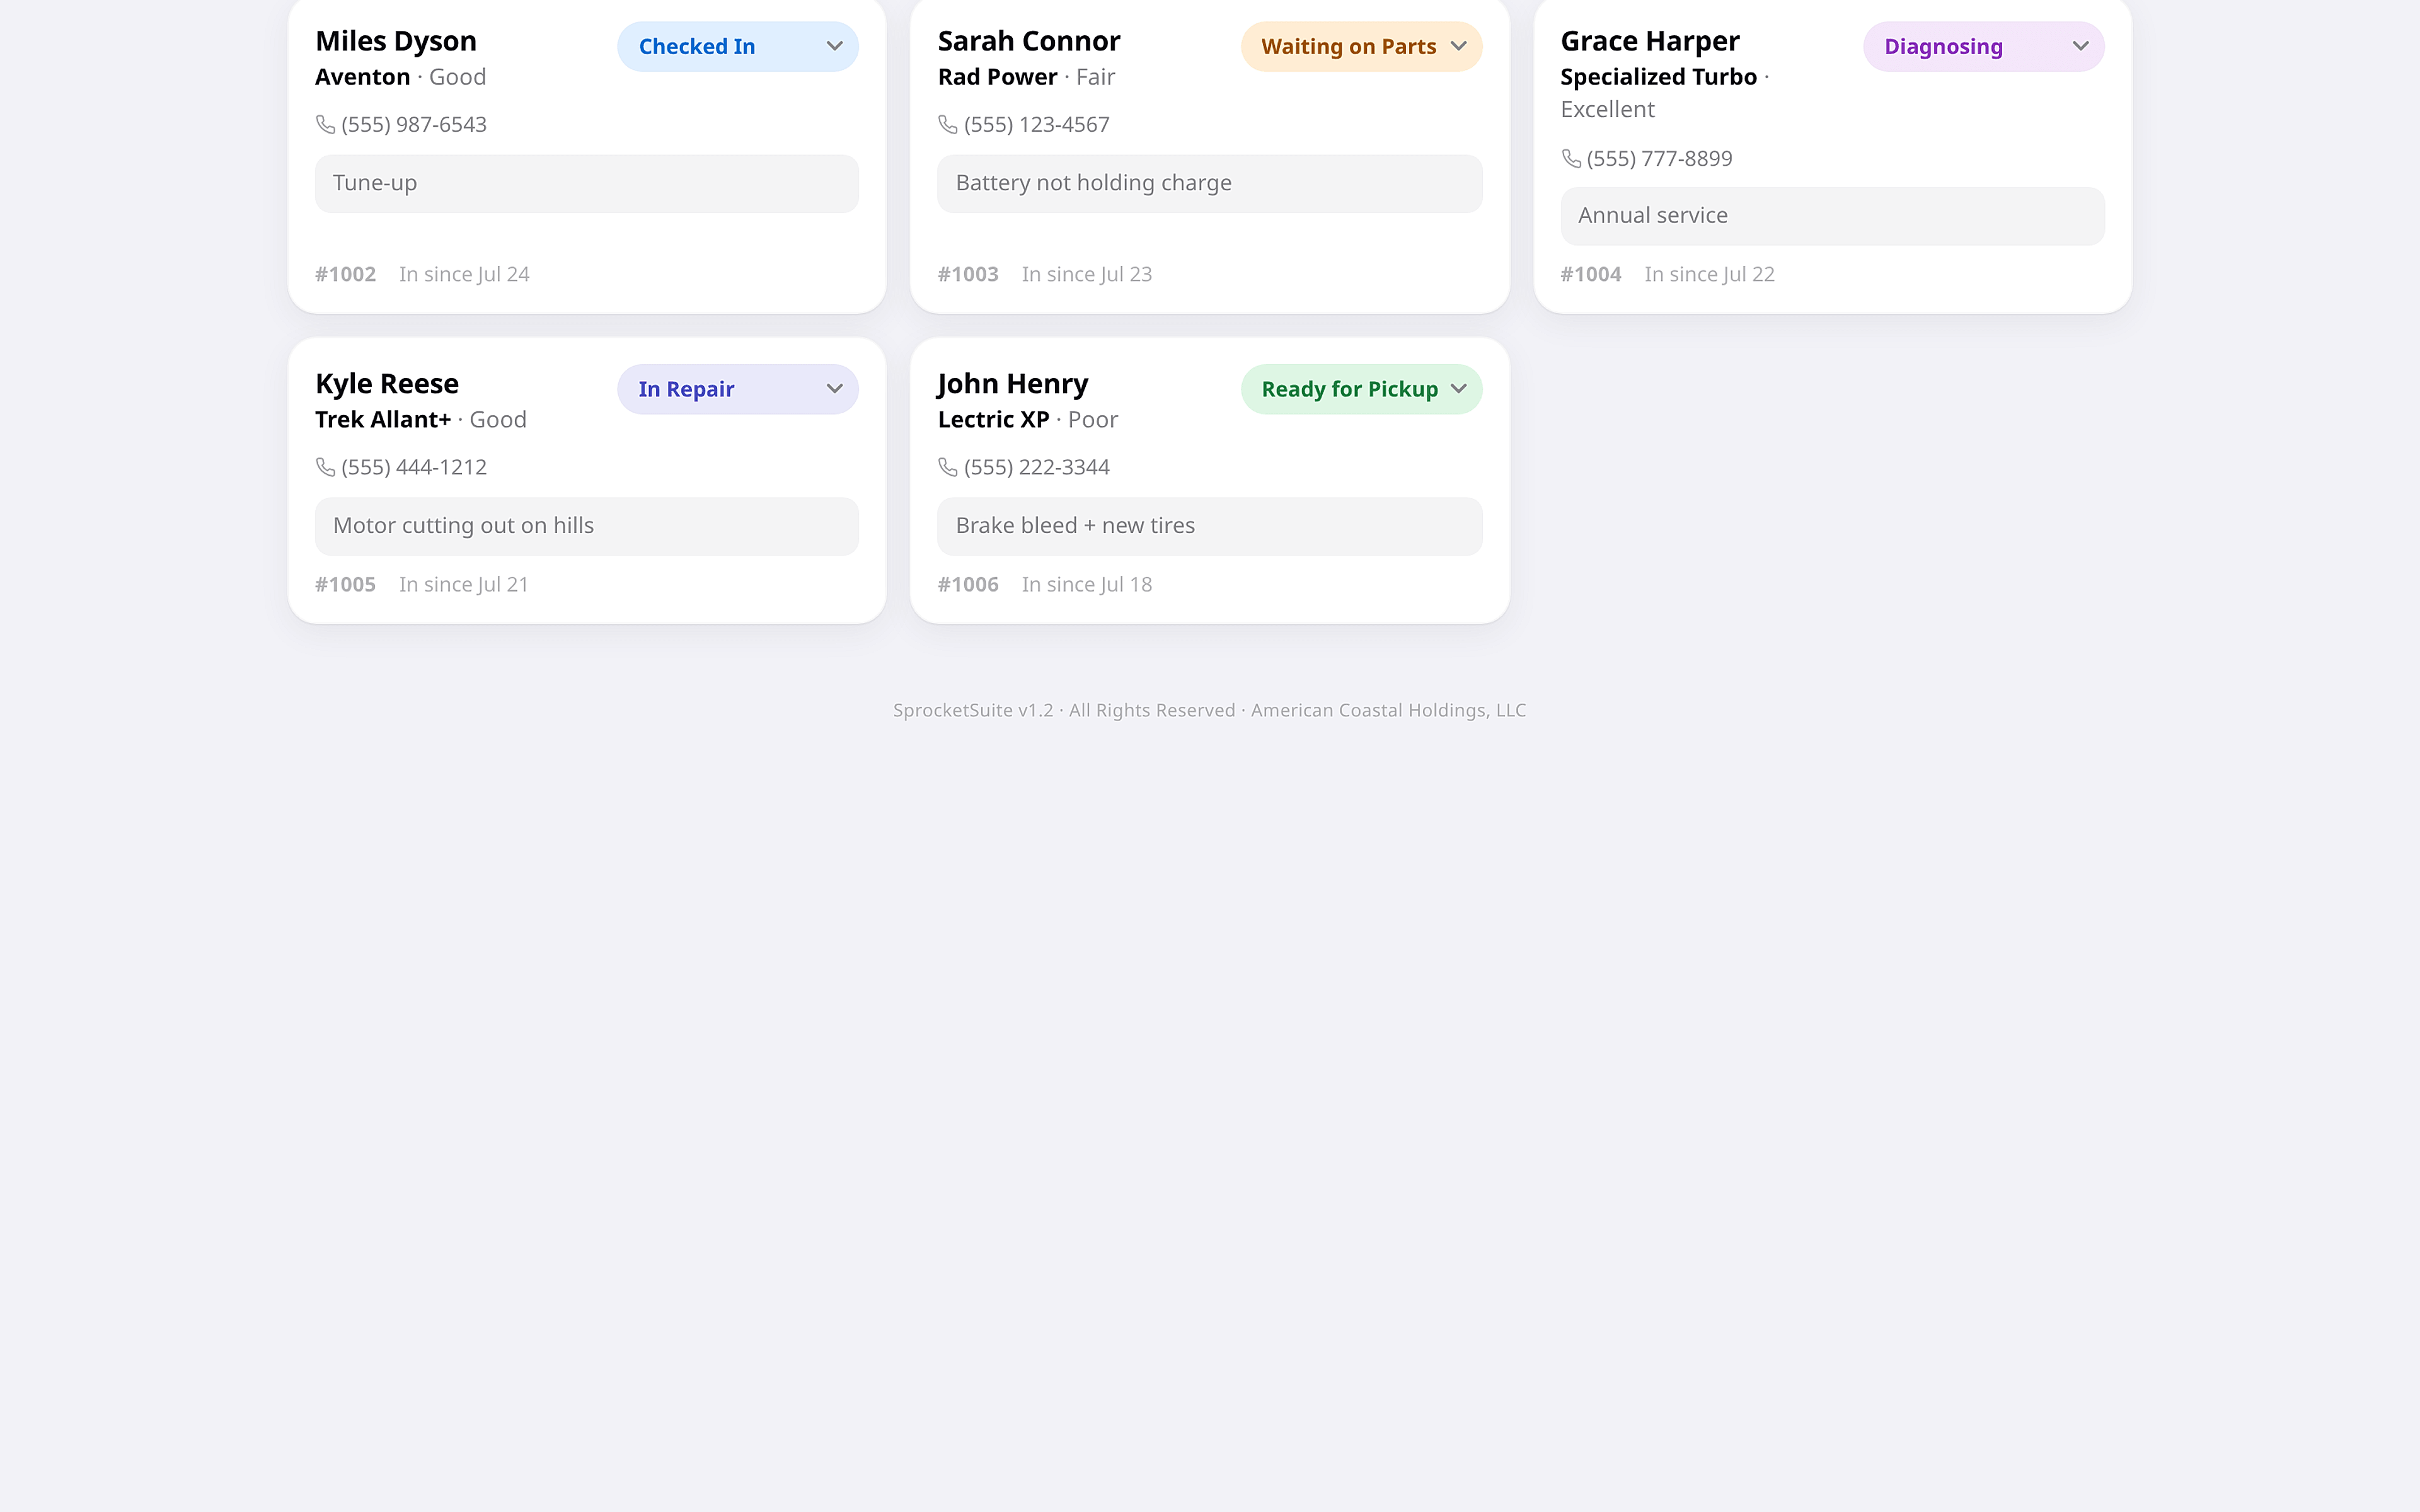Click the Lectric XP bike model label
Image resolution: width=2420 pixels, height=1512 pixels.
[994, 420]
